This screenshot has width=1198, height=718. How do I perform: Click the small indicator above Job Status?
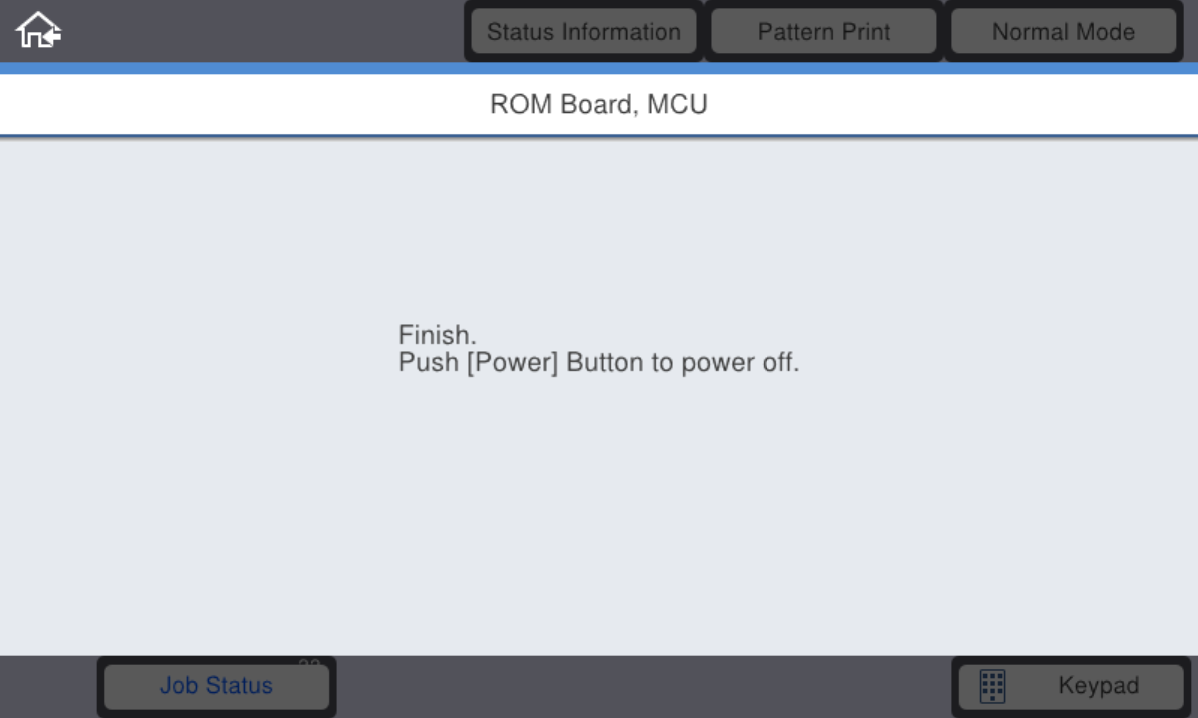309,662
